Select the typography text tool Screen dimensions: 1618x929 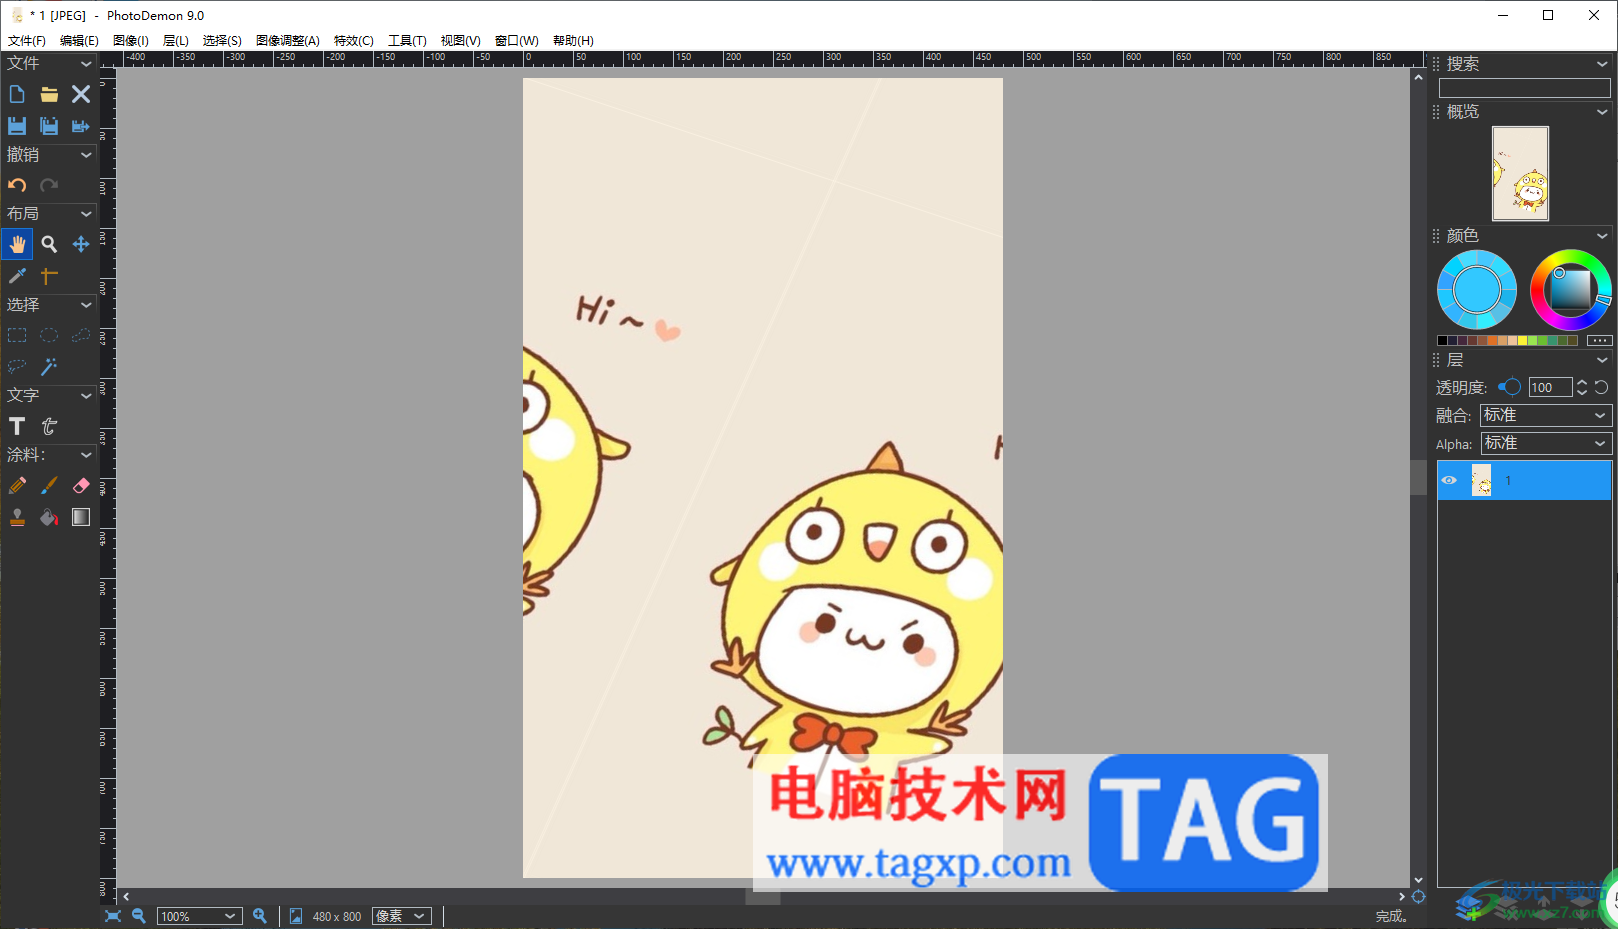click(49, 426)
